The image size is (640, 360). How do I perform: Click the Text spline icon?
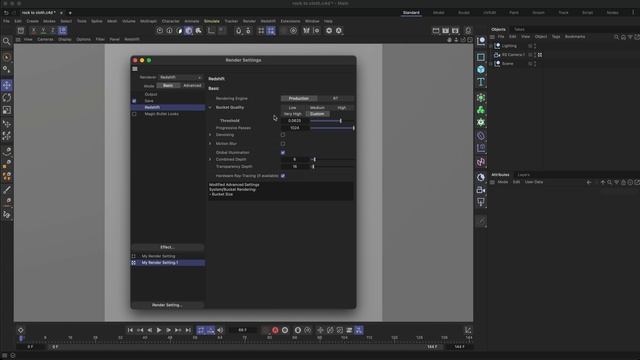[481, 82]
